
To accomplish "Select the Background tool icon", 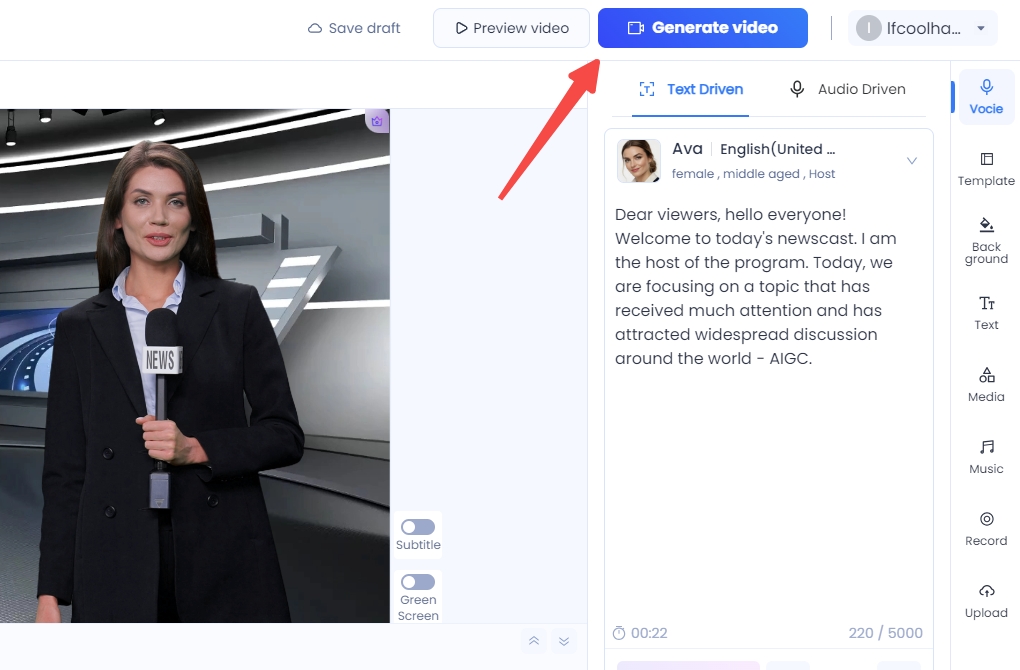I will click(x=986, y=239).
